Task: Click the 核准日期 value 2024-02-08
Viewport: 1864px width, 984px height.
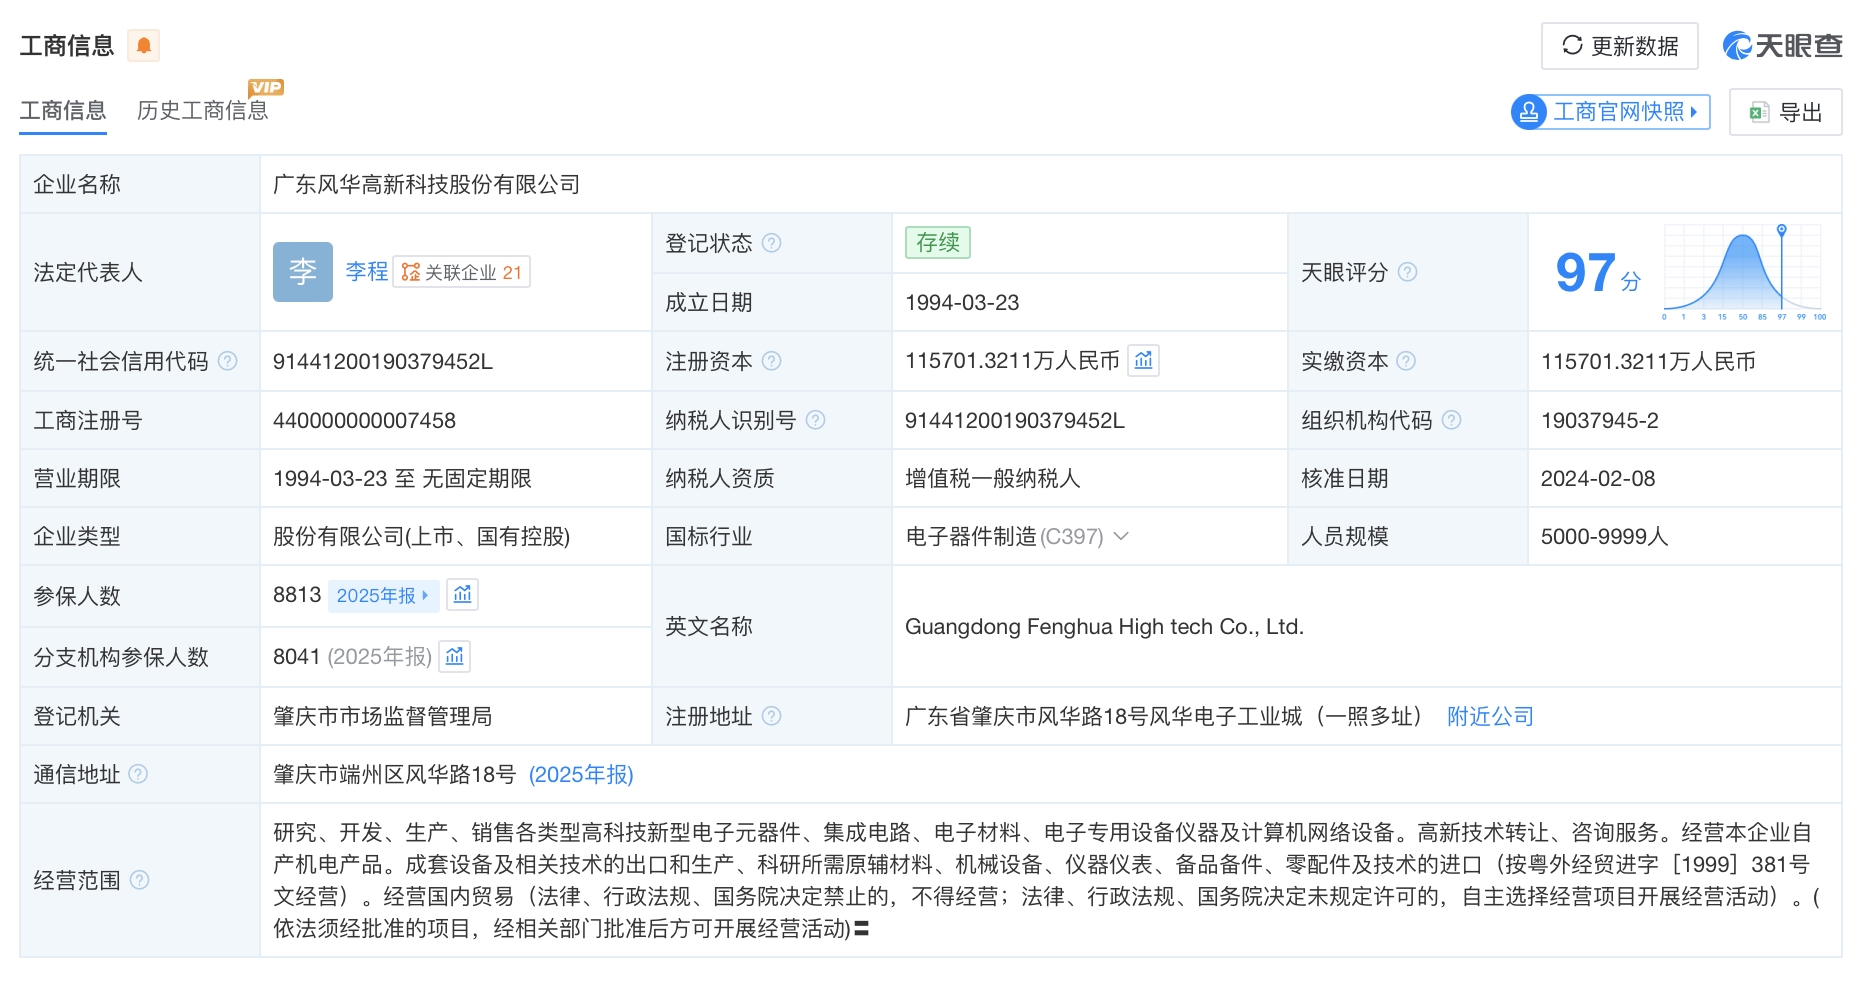Action: [x=1598, y=479]
